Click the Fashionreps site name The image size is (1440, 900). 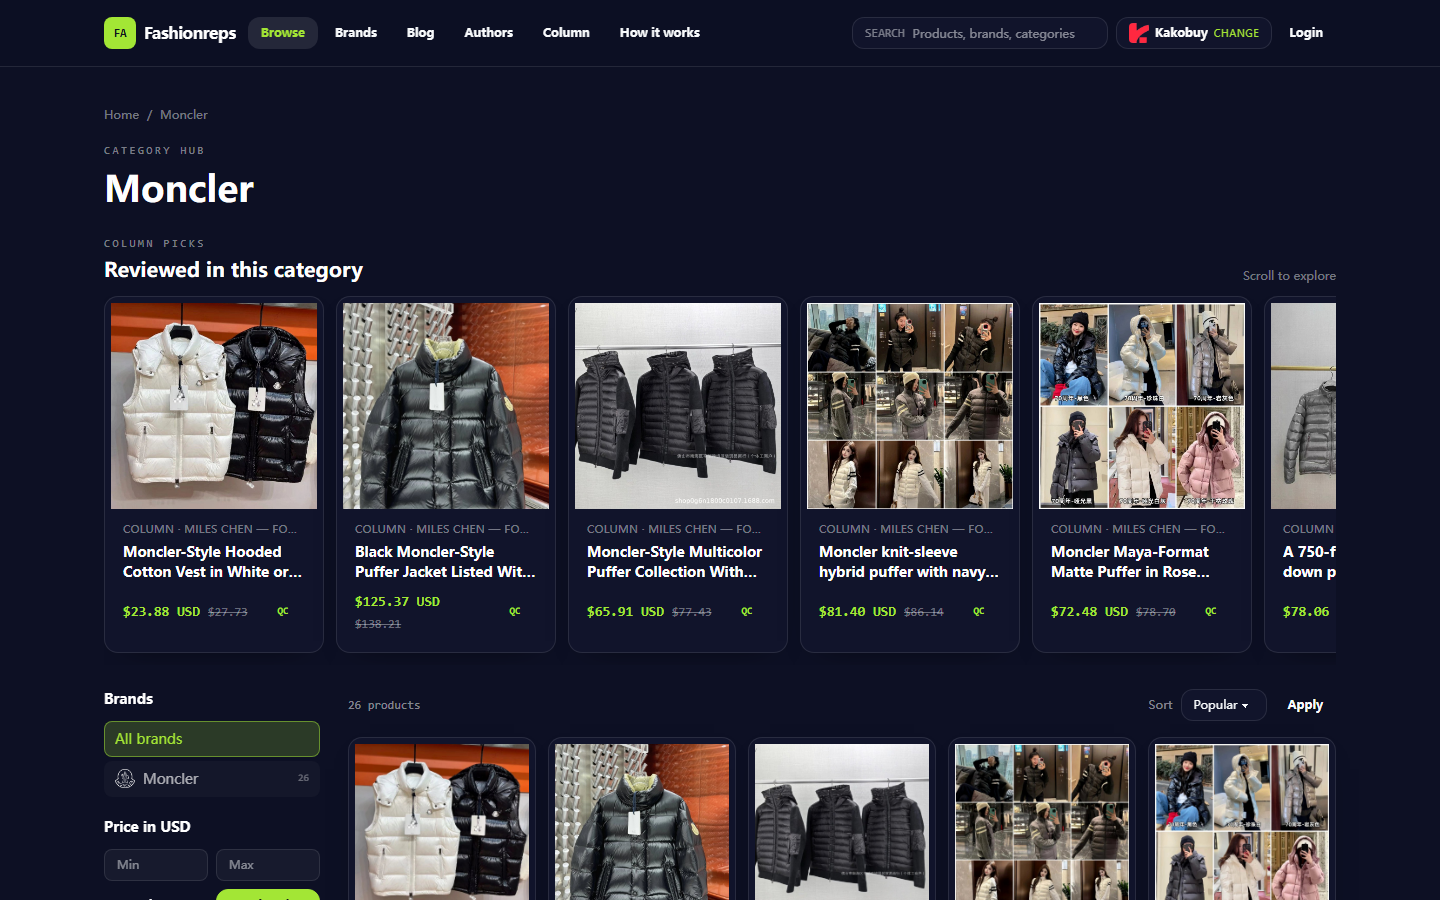tap(190, 33)
